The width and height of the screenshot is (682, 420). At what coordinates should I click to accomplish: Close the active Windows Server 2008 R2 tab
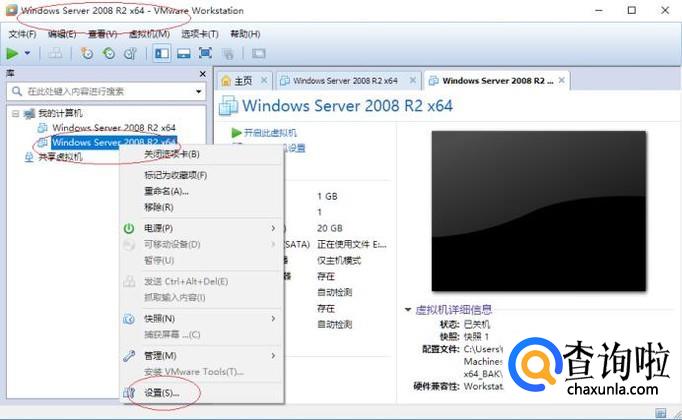(562, 80)
